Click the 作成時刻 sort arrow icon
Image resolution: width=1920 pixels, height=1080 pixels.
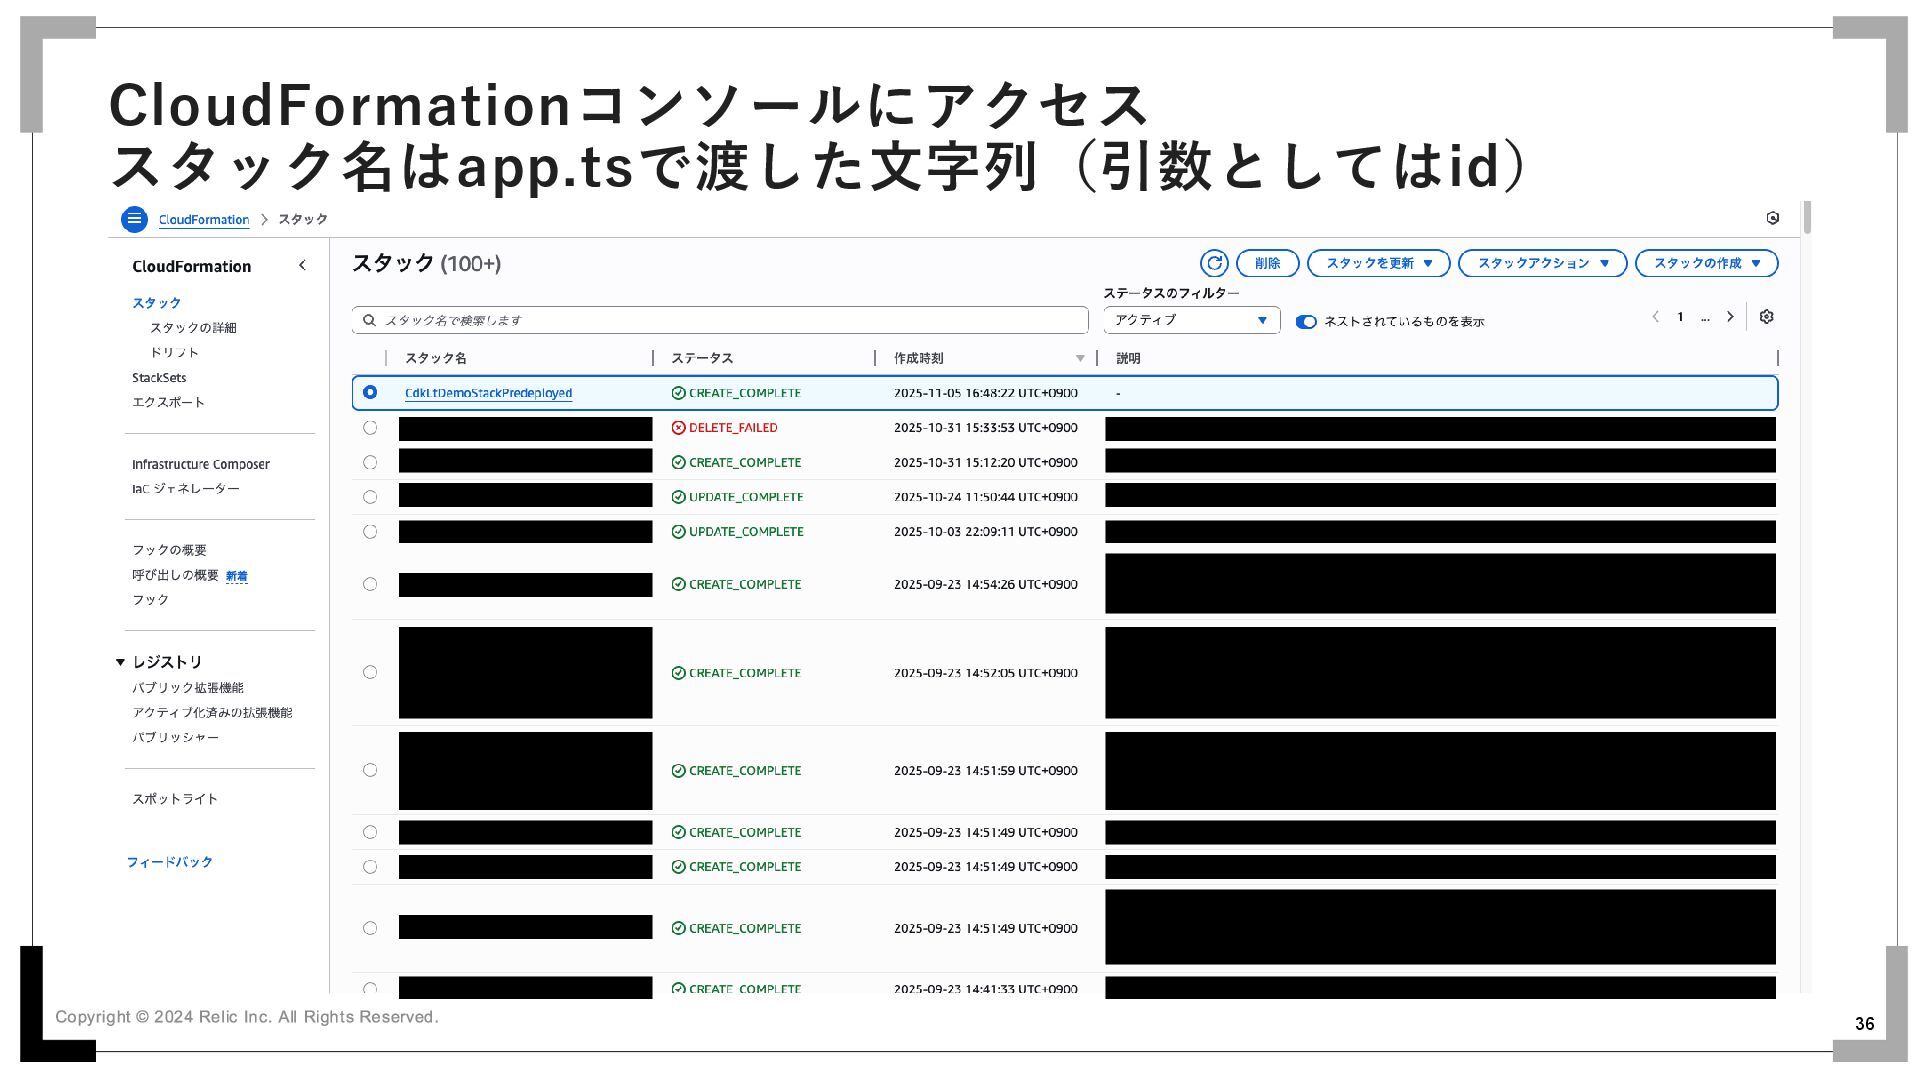tap(1080, 358)
